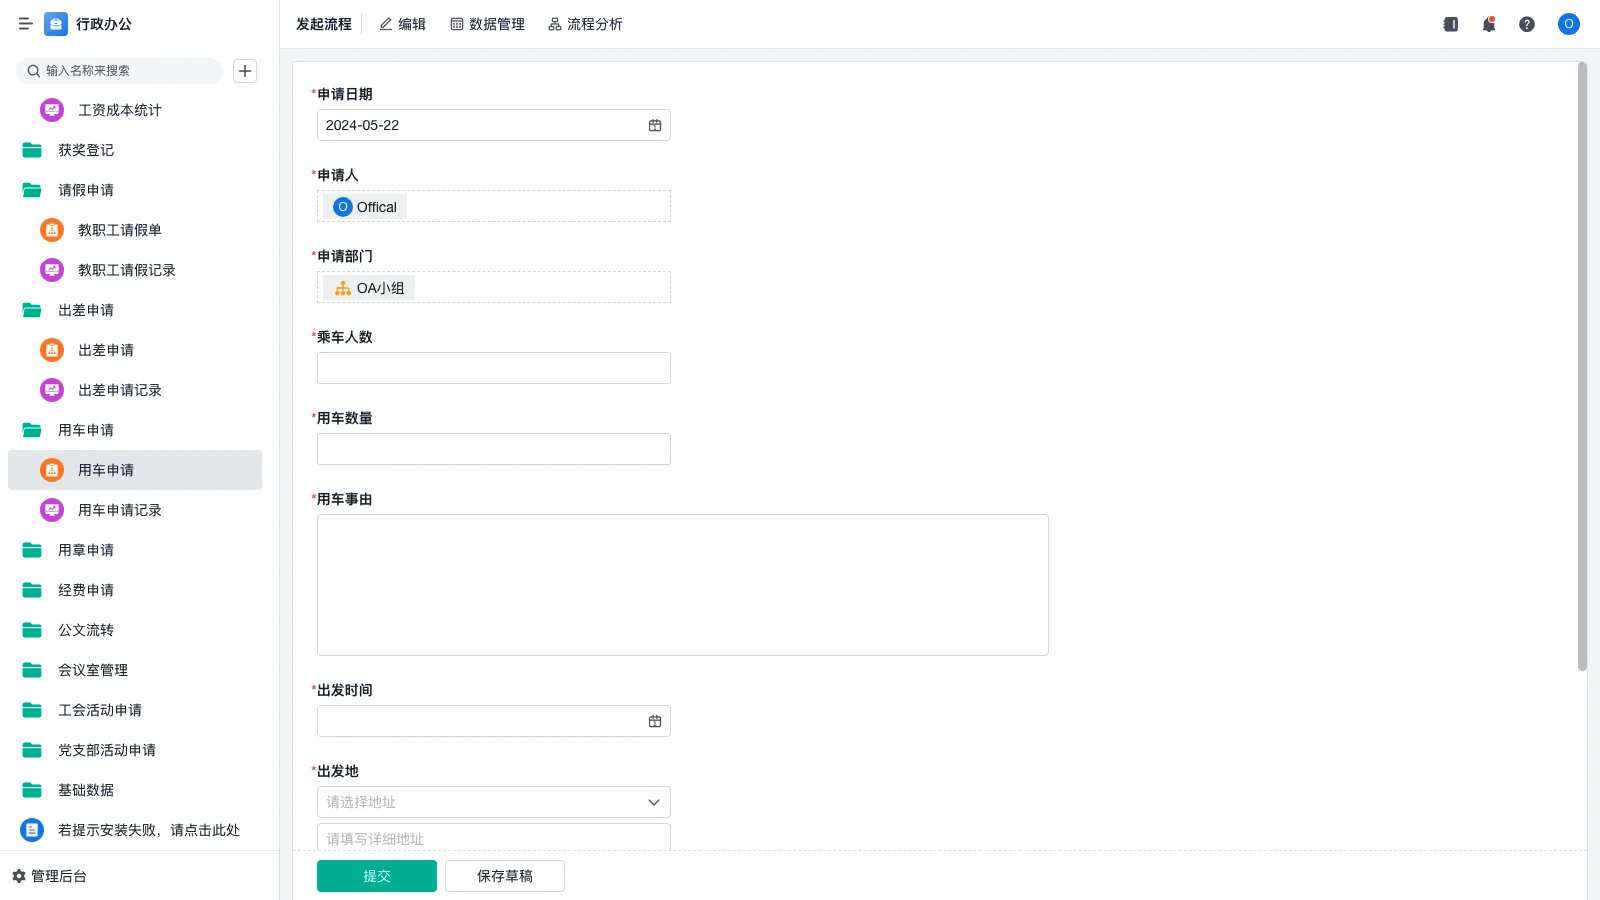Expand the 公文流转 folder
Viewport: 1600px width, 900px height.
pyautogui.click(x=135, y=630)
